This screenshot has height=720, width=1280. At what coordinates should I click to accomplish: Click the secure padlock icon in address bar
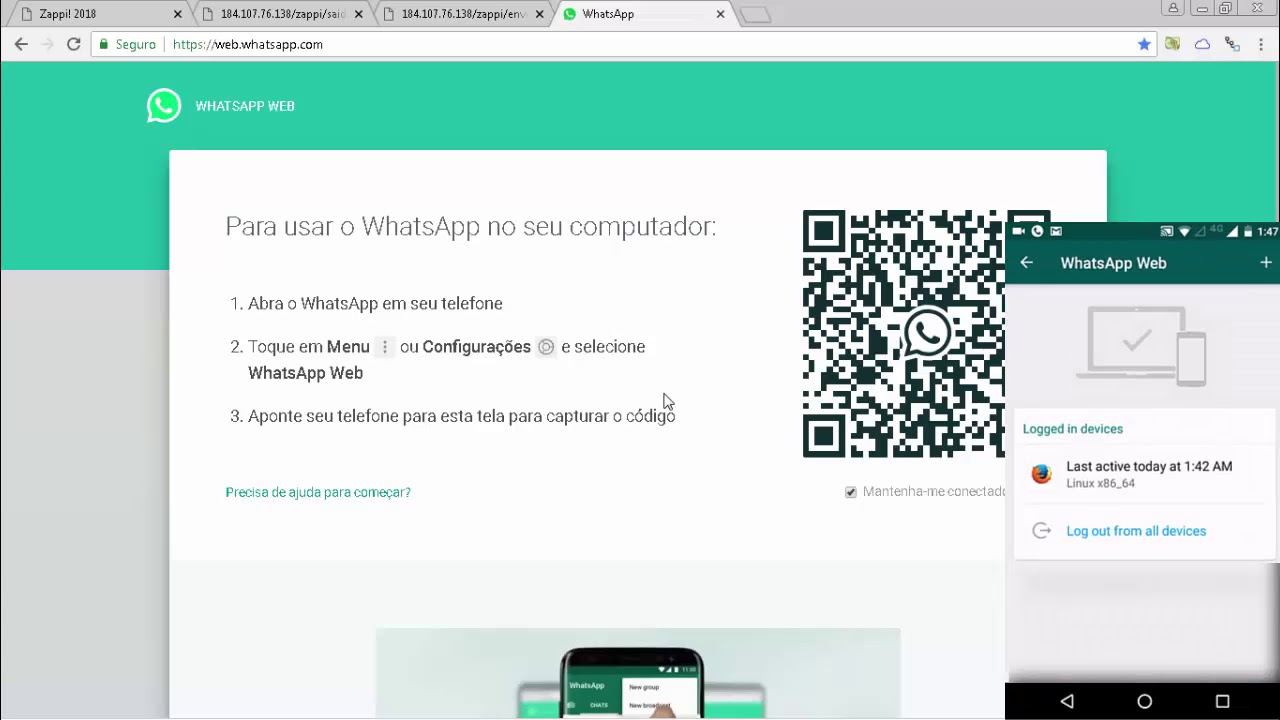(x=103, y=44)
